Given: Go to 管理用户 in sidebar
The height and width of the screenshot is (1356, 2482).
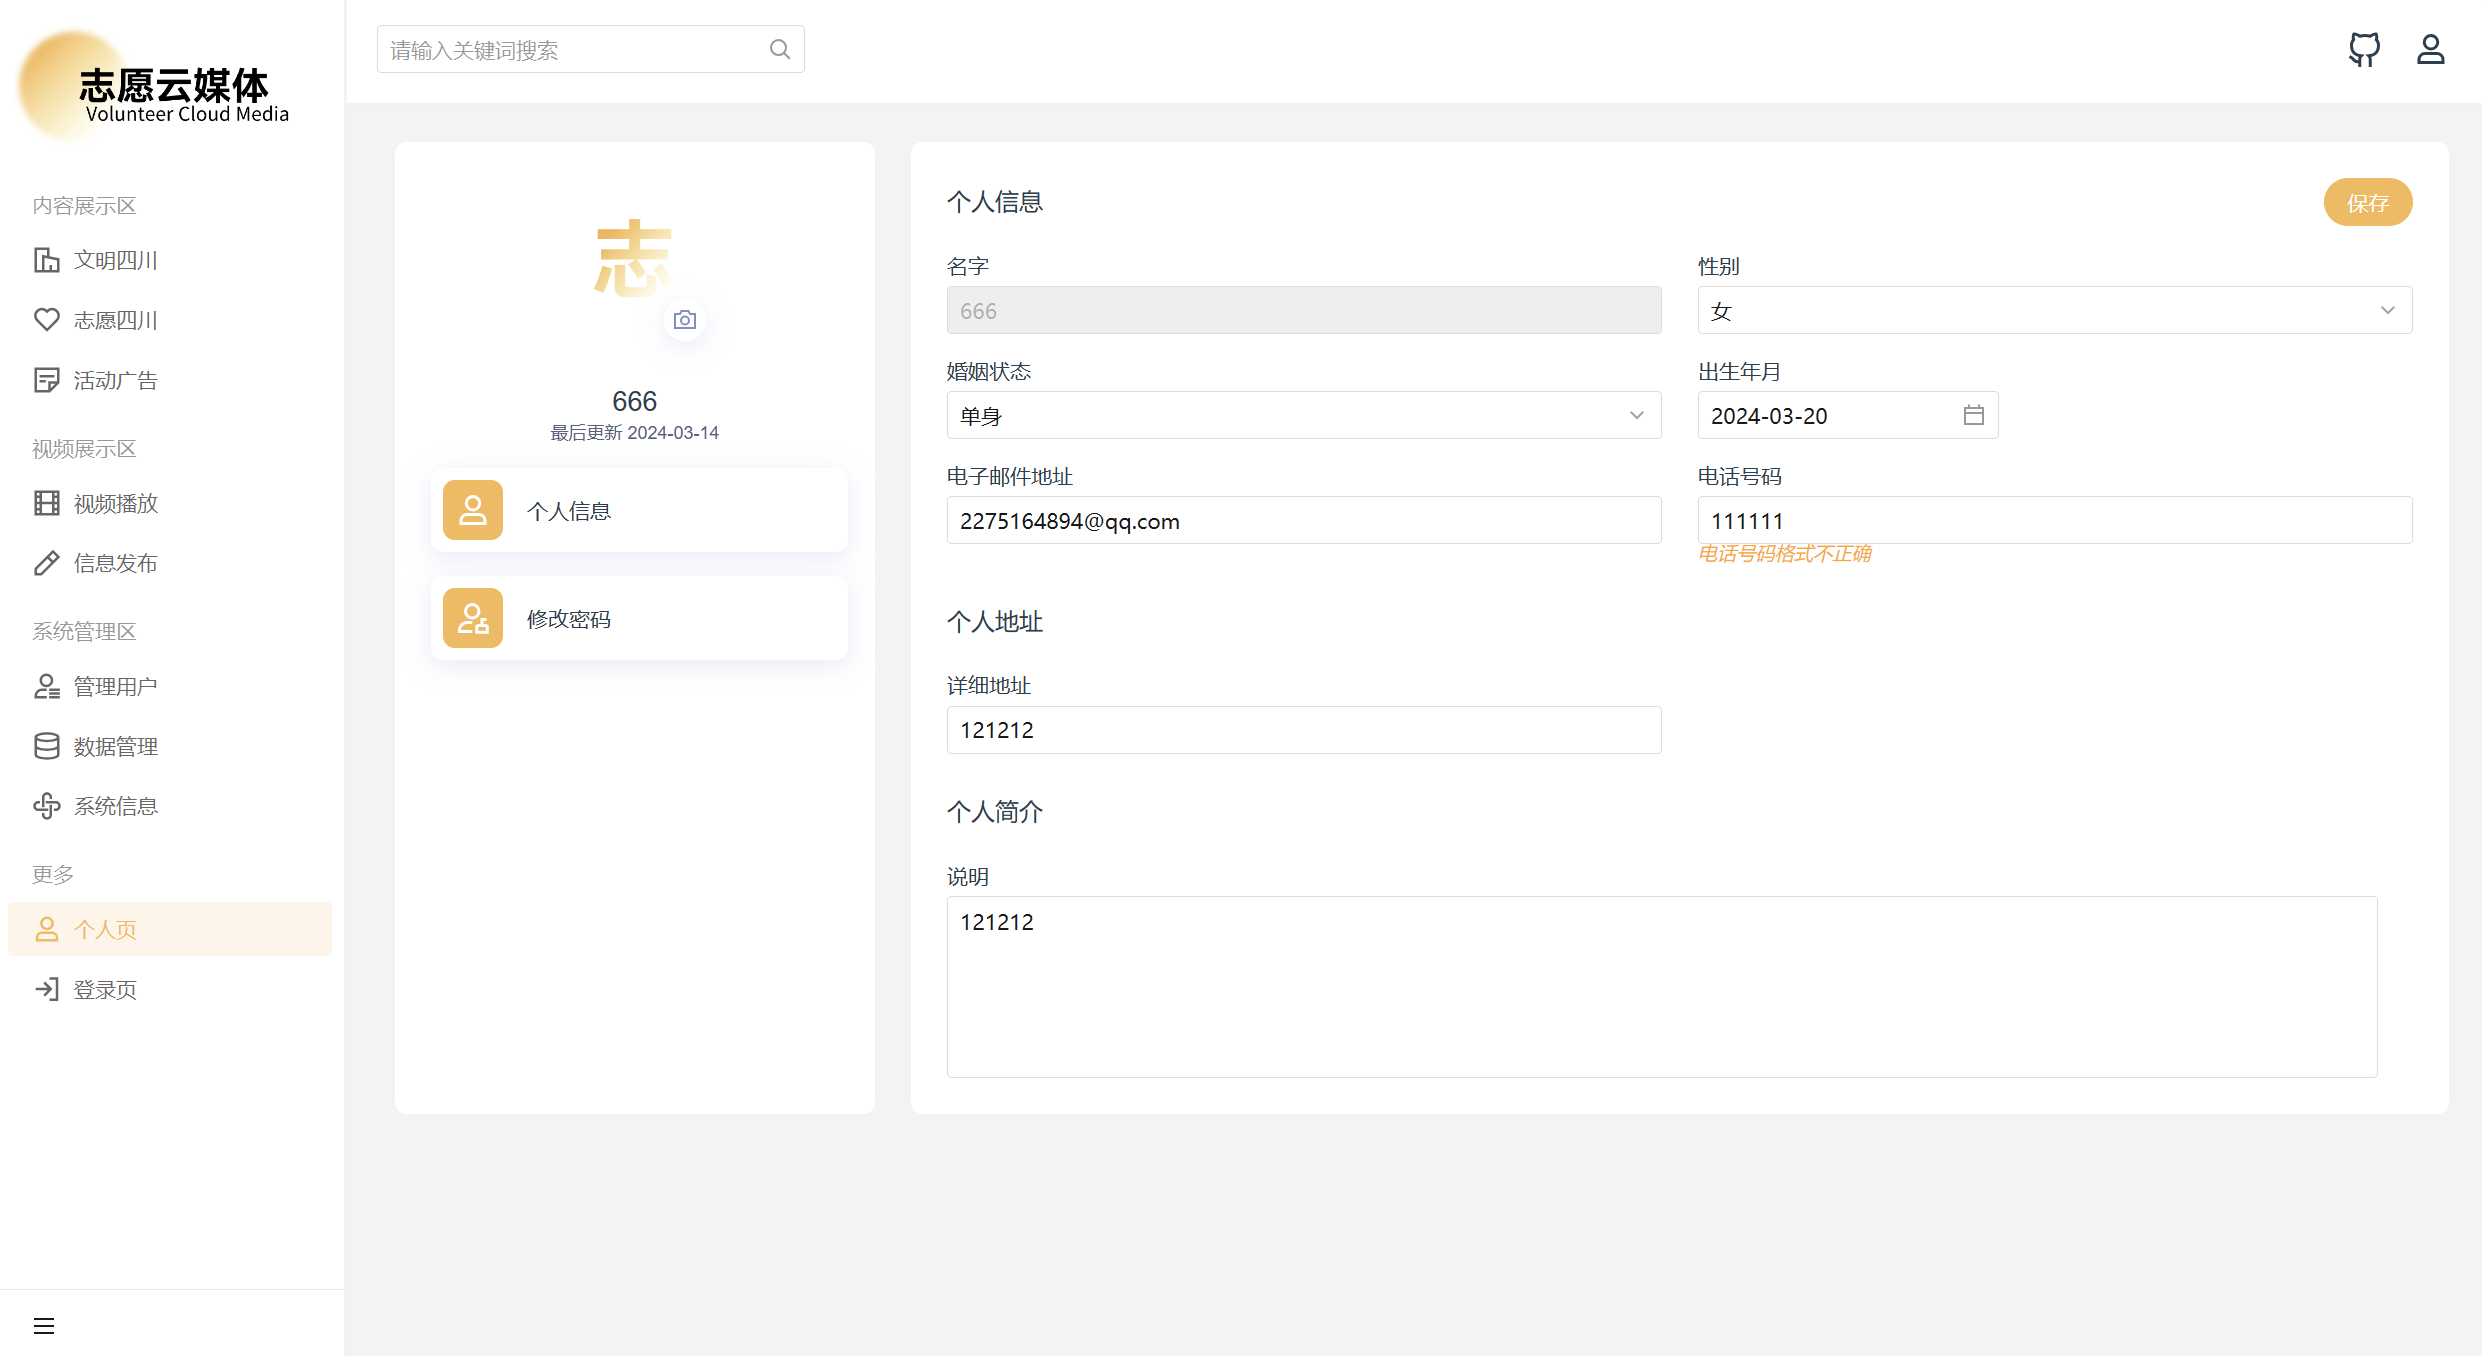Looking at the screenshot, I should 116,687.
